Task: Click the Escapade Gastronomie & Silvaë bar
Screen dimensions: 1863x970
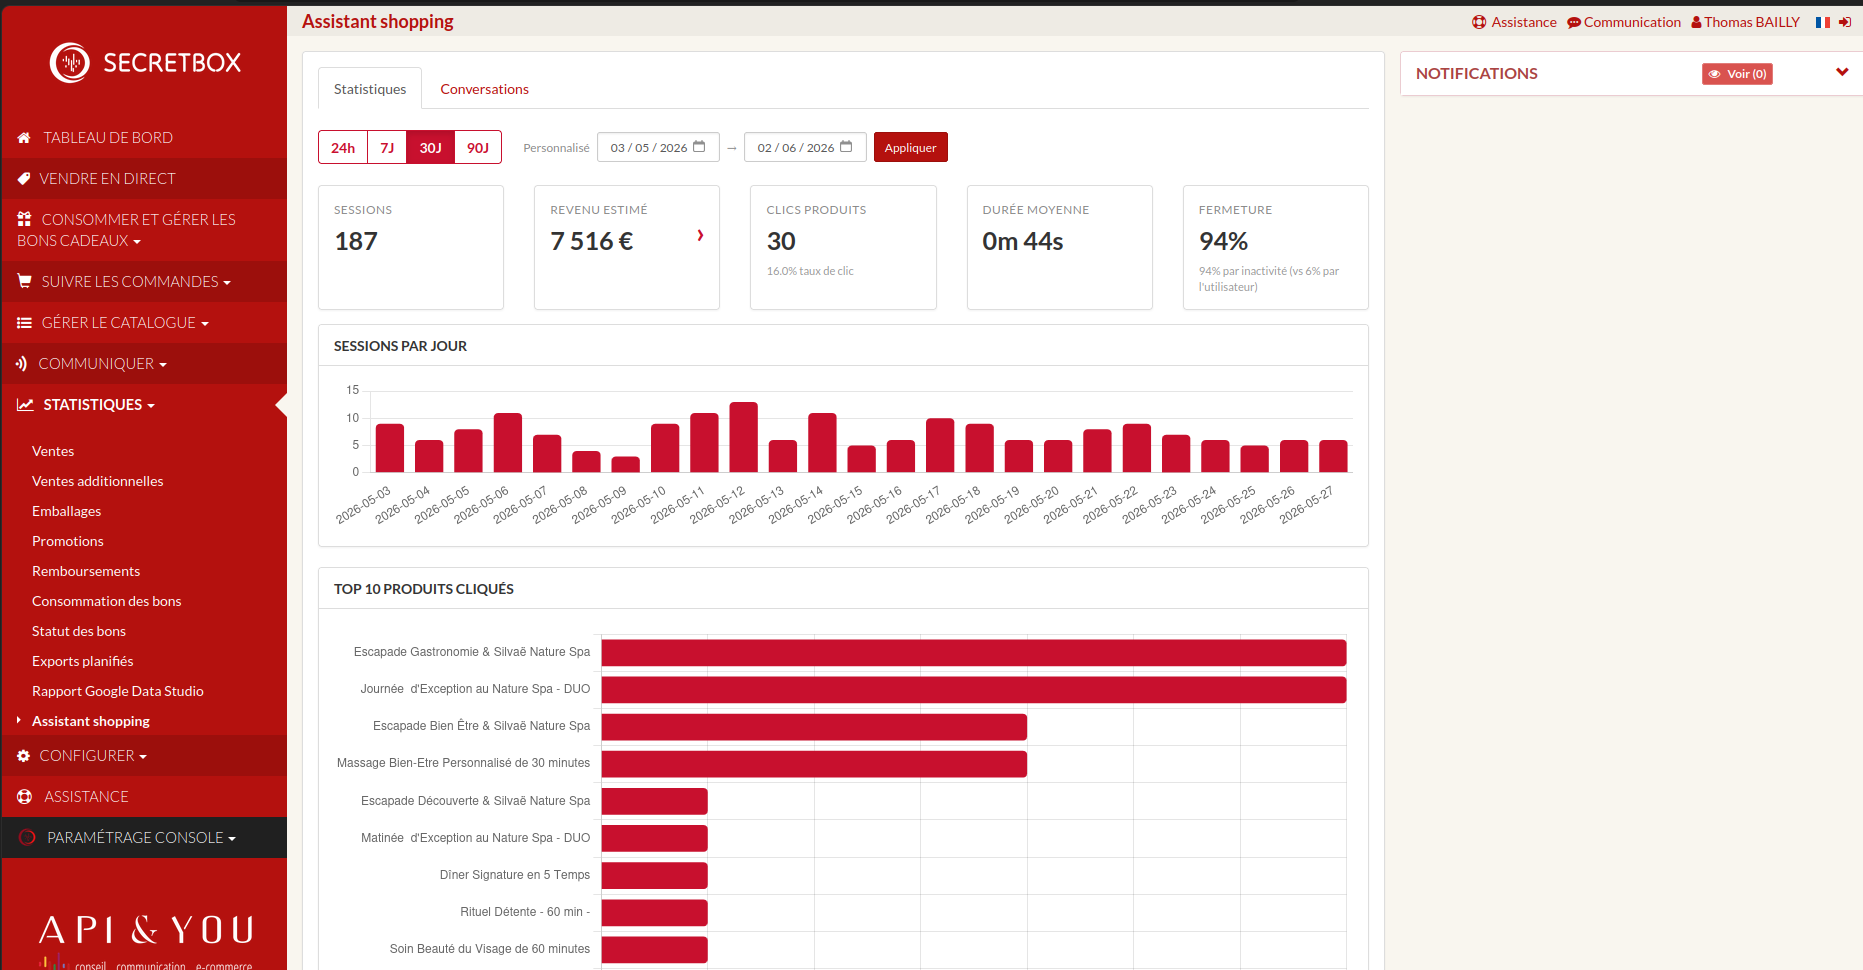Action: [x=974, y=653]
